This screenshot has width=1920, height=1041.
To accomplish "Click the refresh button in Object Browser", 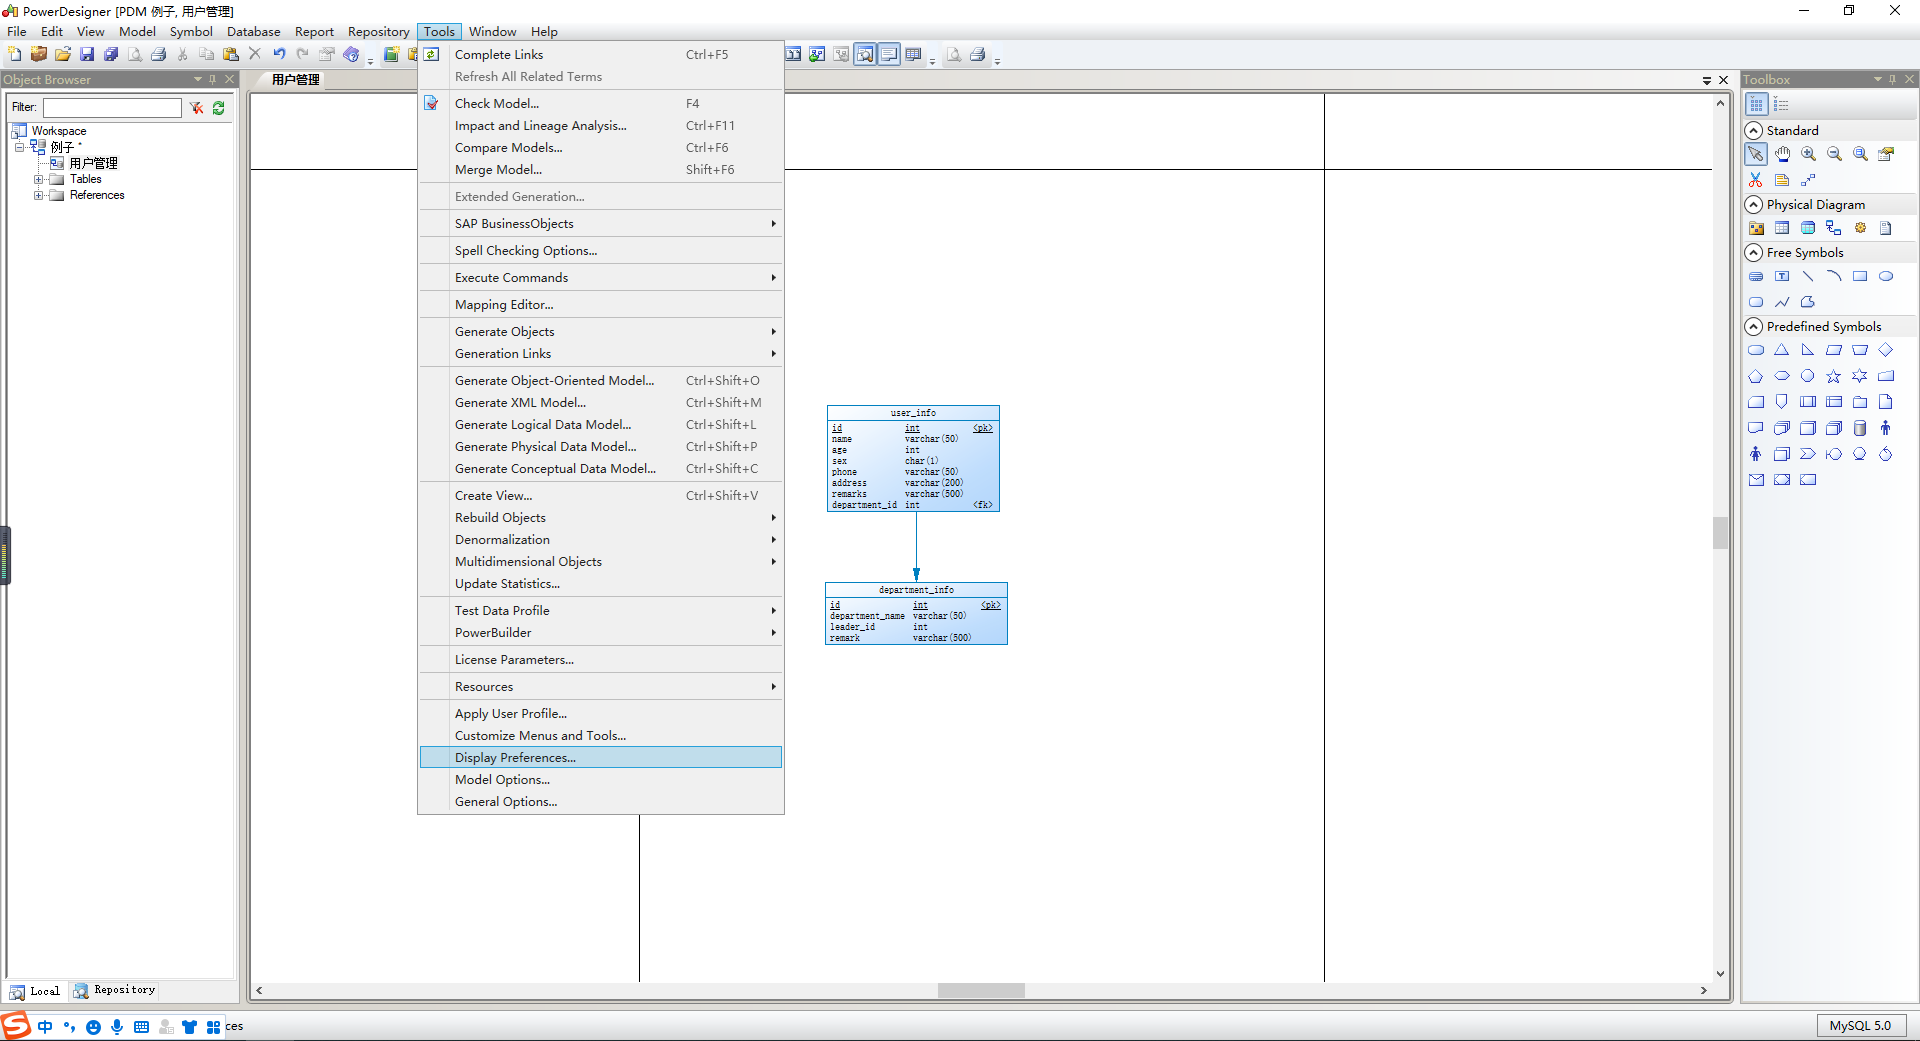I will click(x=218, y=108).
